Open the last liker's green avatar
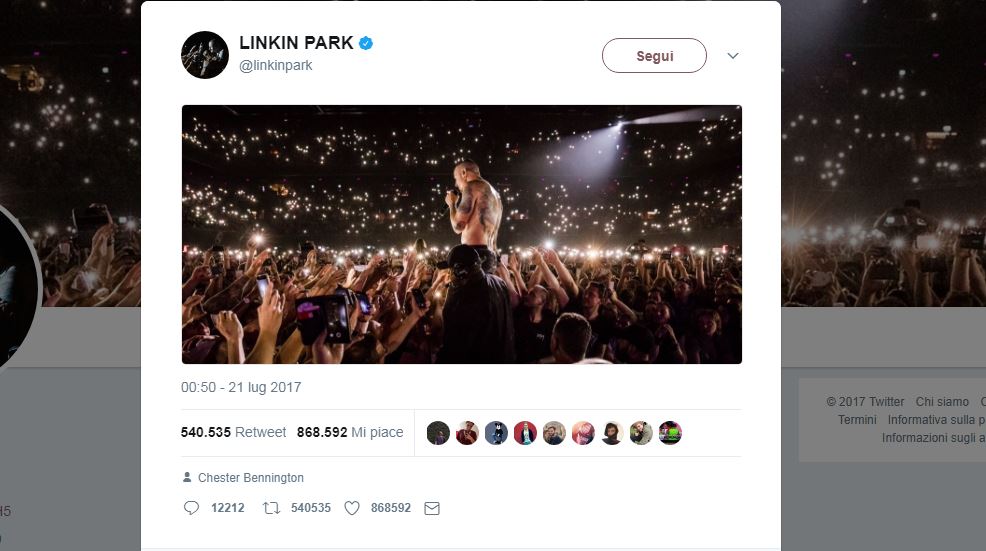Screen dimensions: 986x551 pyautogui.click(x=670, y=433)
